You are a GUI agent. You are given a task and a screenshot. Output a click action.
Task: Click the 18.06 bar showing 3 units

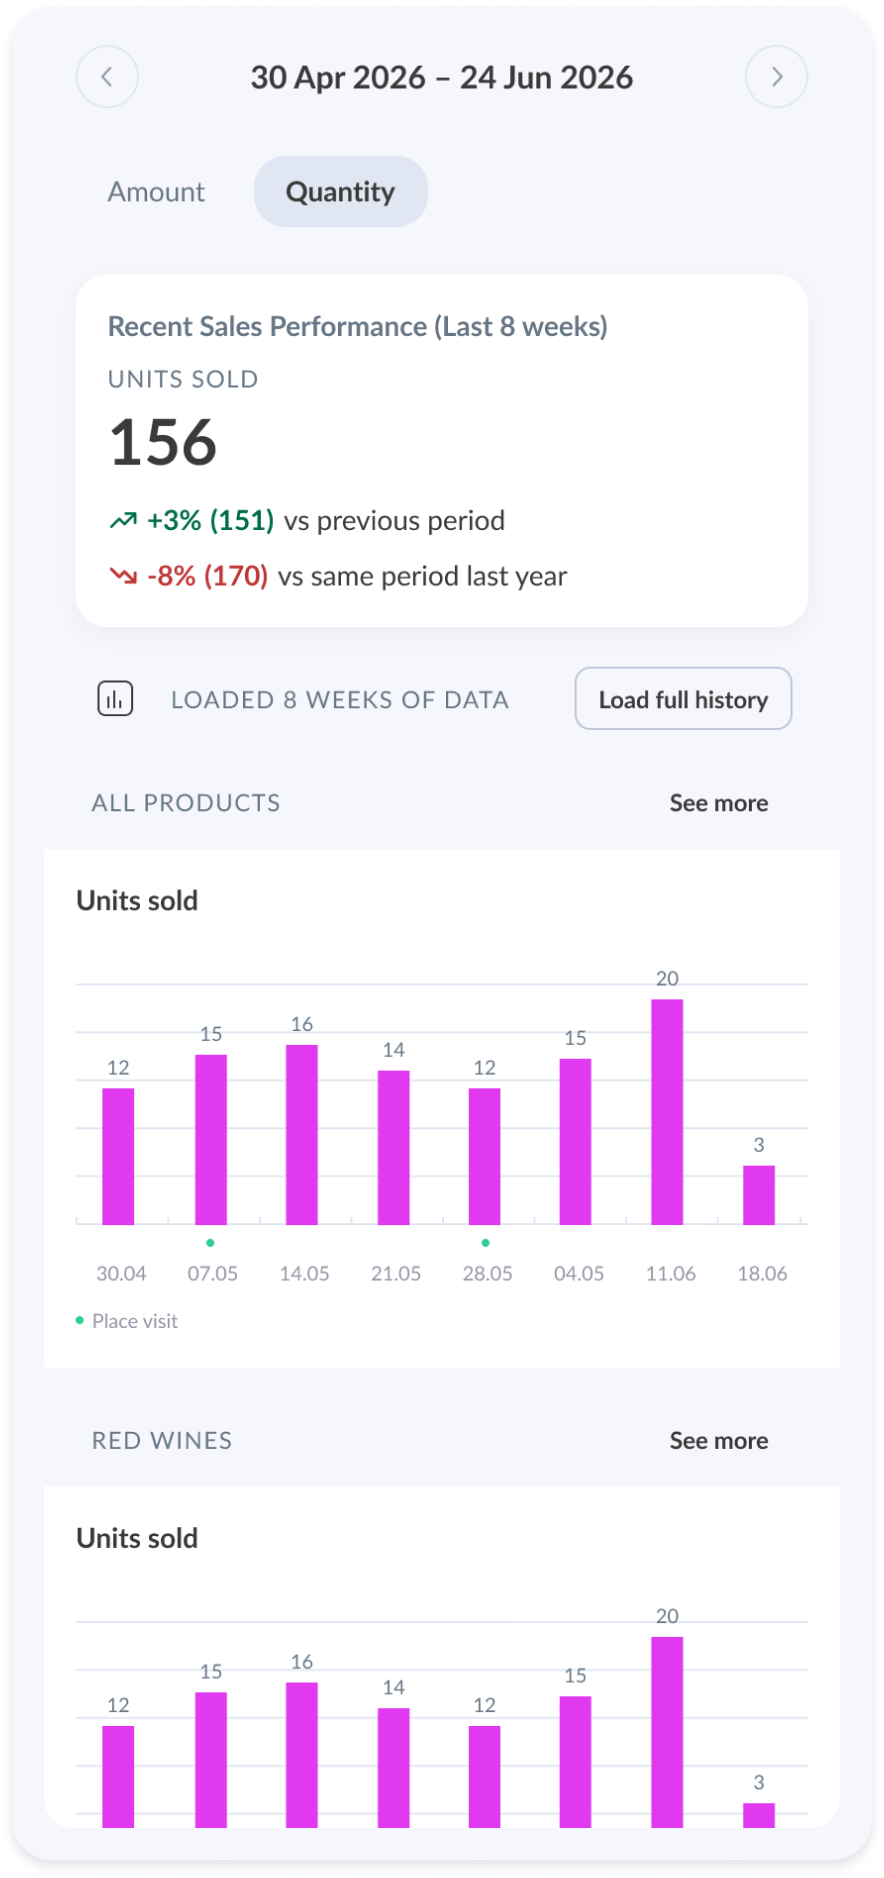click(x=759, y=1195)
